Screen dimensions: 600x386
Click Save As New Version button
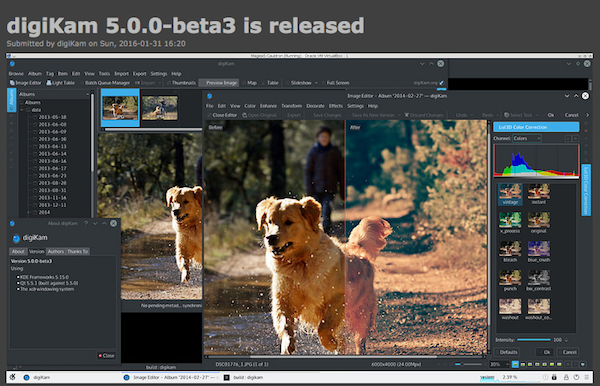[x=373, y=115]
